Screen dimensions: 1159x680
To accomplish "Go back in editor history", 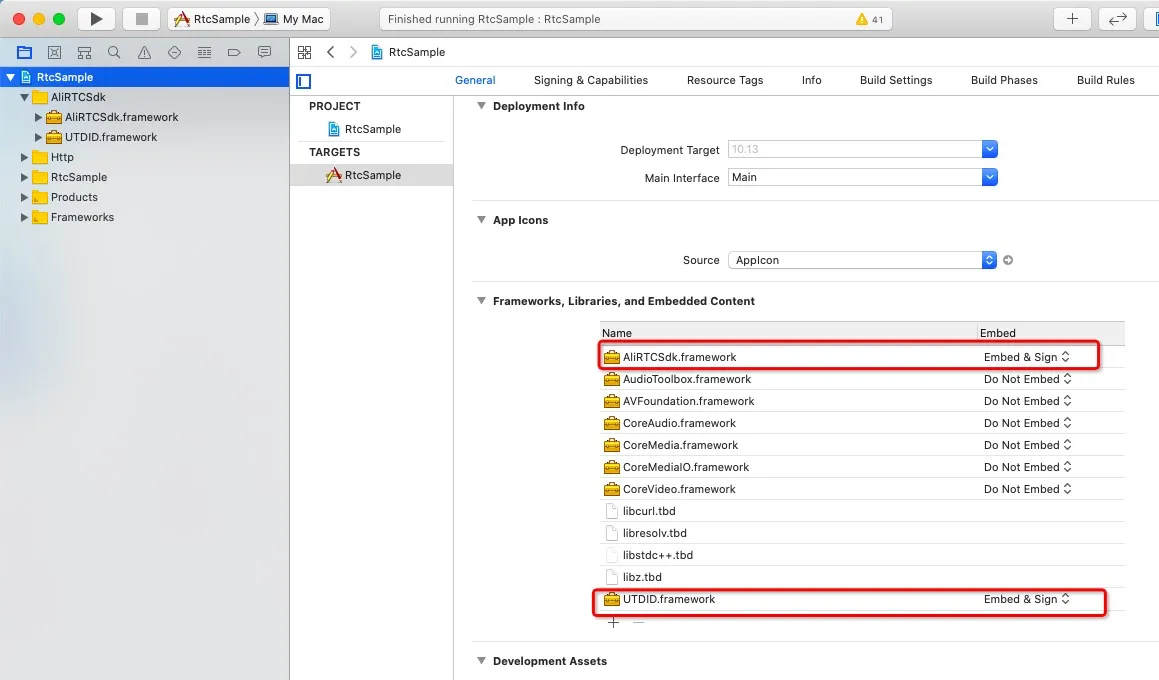I will click(330, 52).
